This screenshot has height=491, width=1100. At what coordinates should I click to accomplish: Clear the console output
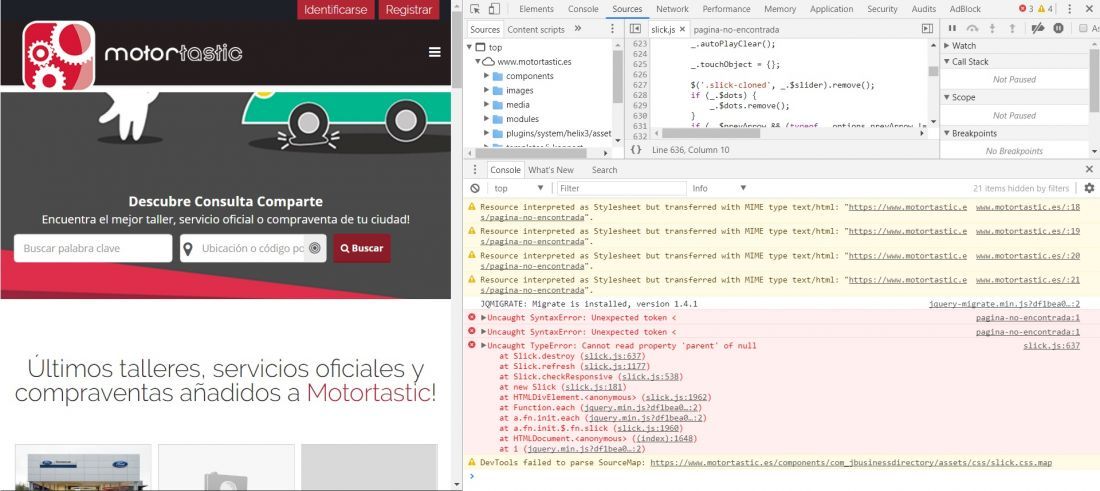coord(475,188)
